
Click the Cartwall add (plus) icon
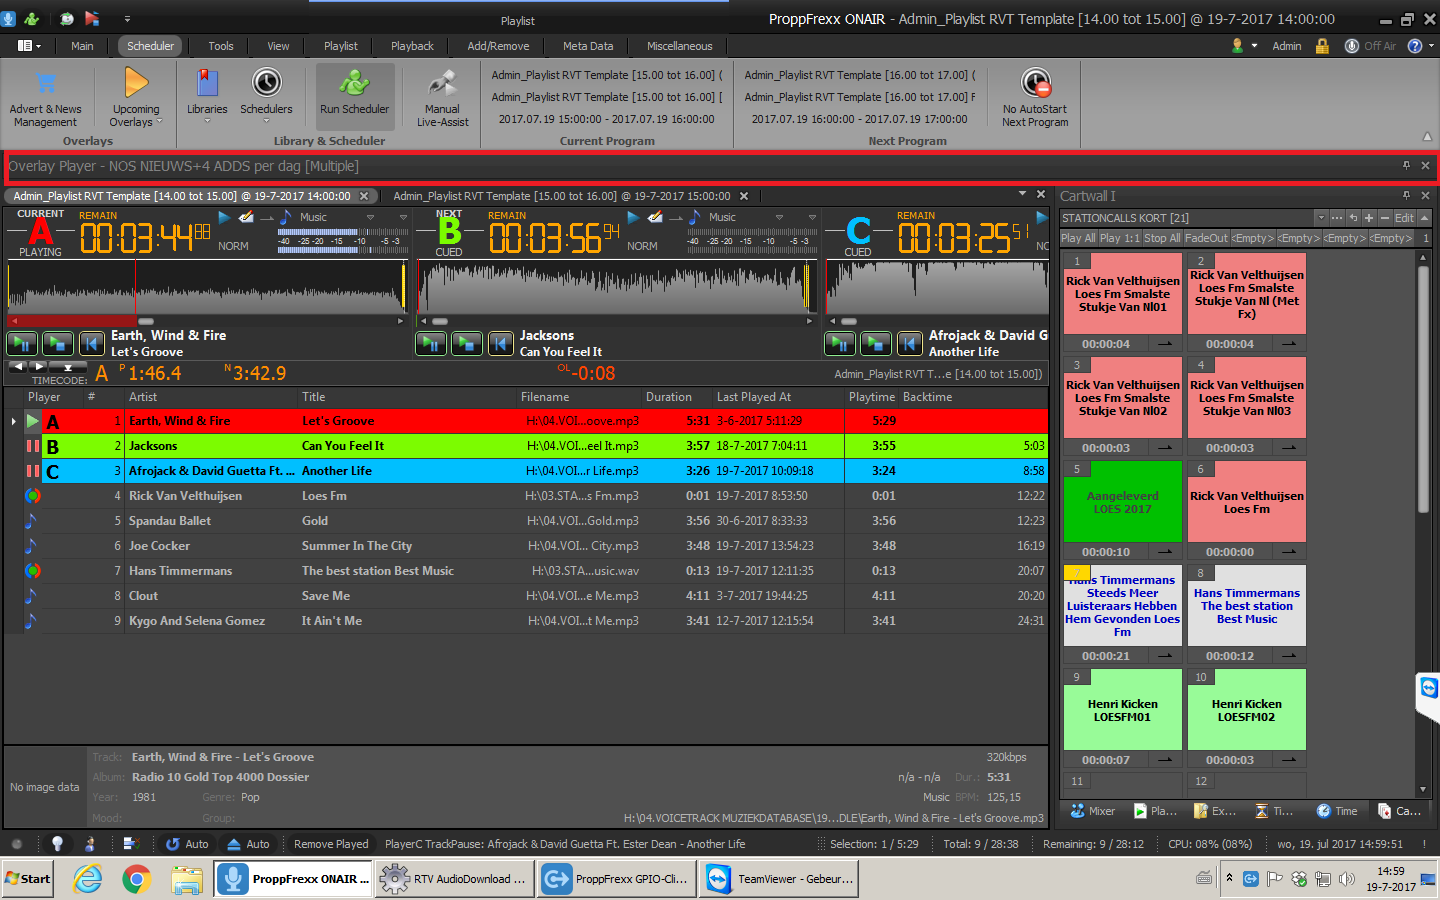(1369, 218)
